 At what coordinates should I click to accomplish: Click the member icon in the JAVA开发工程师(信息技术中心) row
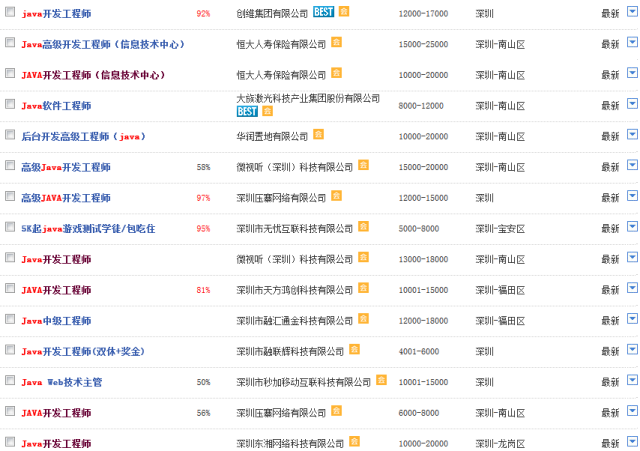pos(336,73)
